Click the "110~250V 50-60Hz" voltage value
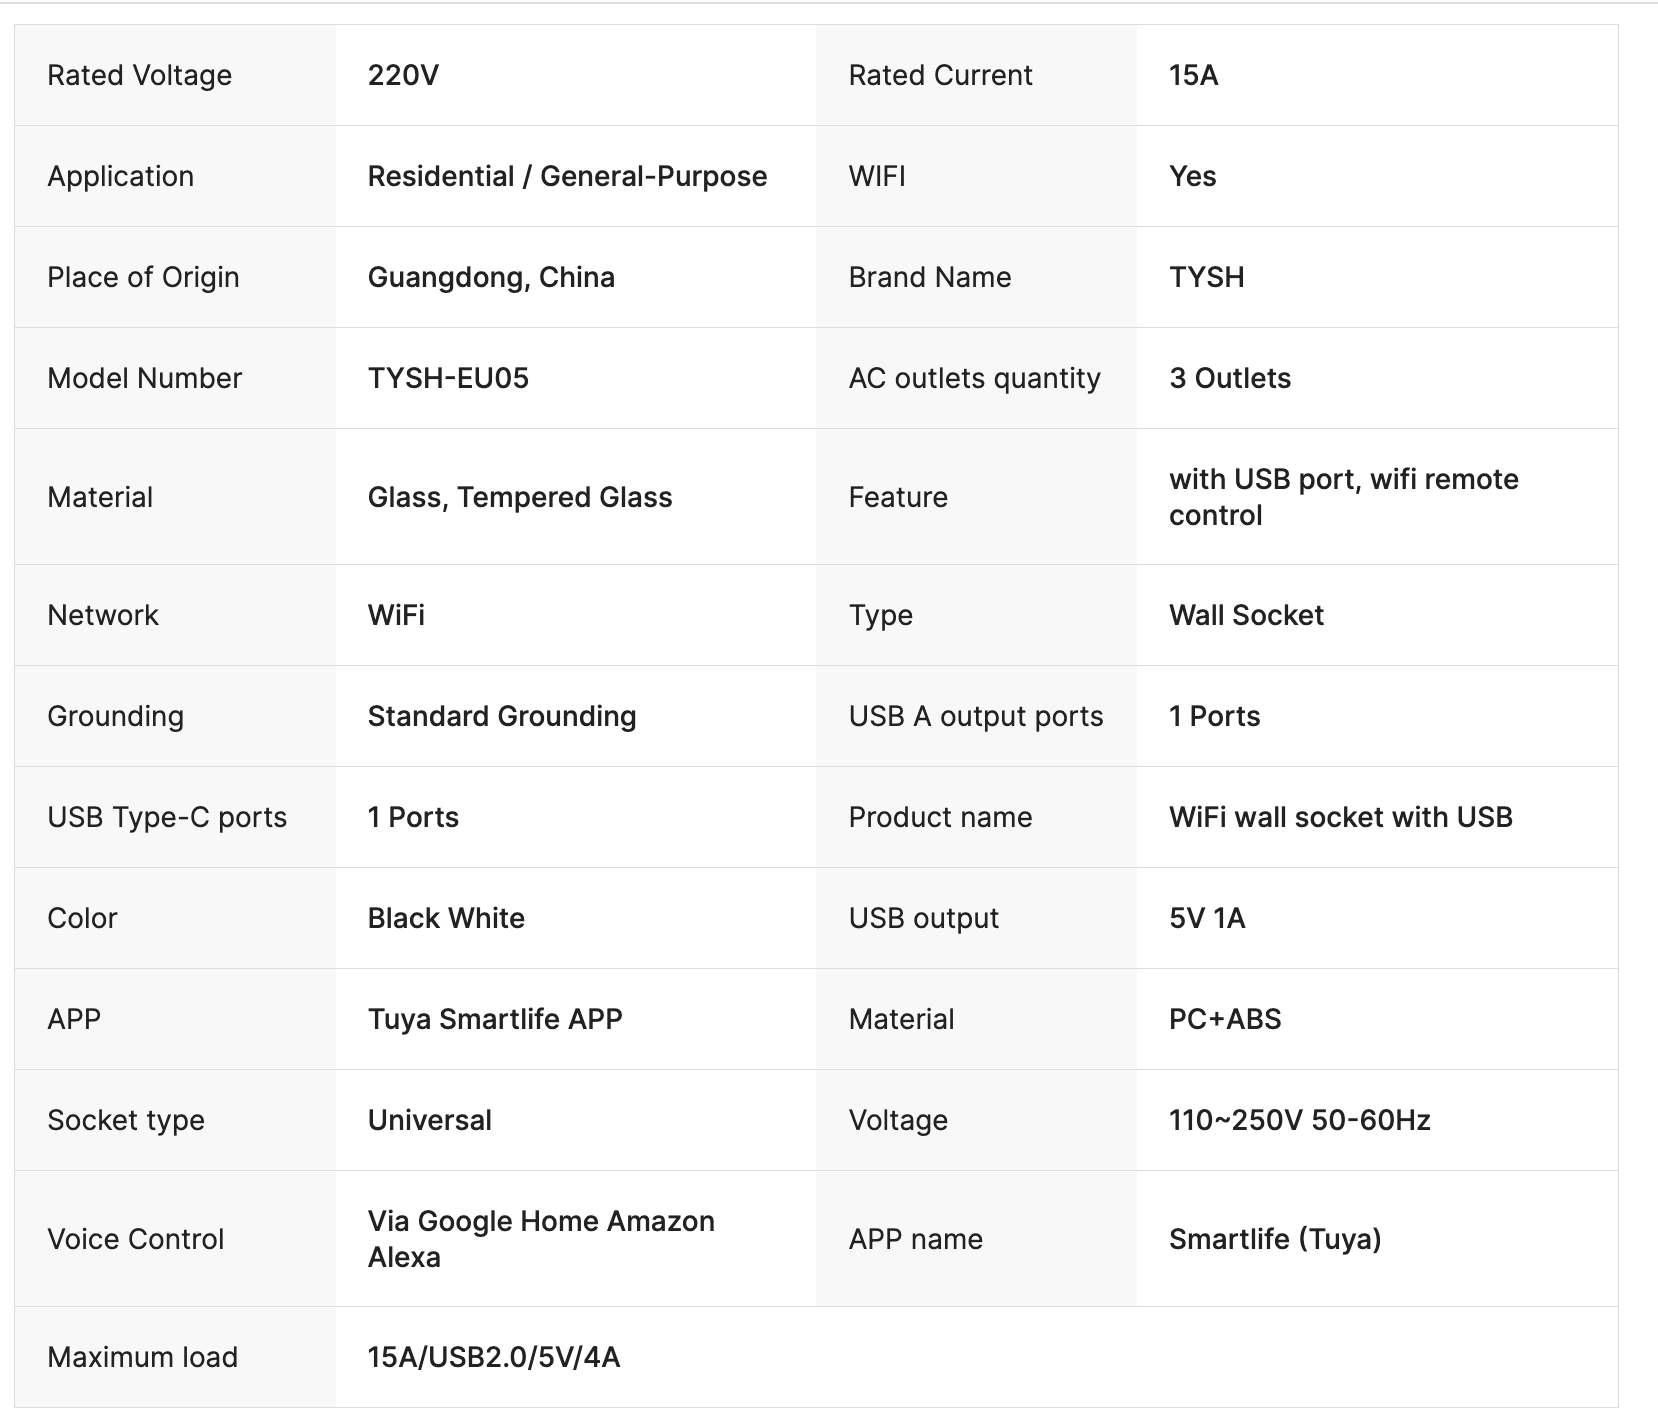The image size is (1658, 1424). coord(1299,1121)
